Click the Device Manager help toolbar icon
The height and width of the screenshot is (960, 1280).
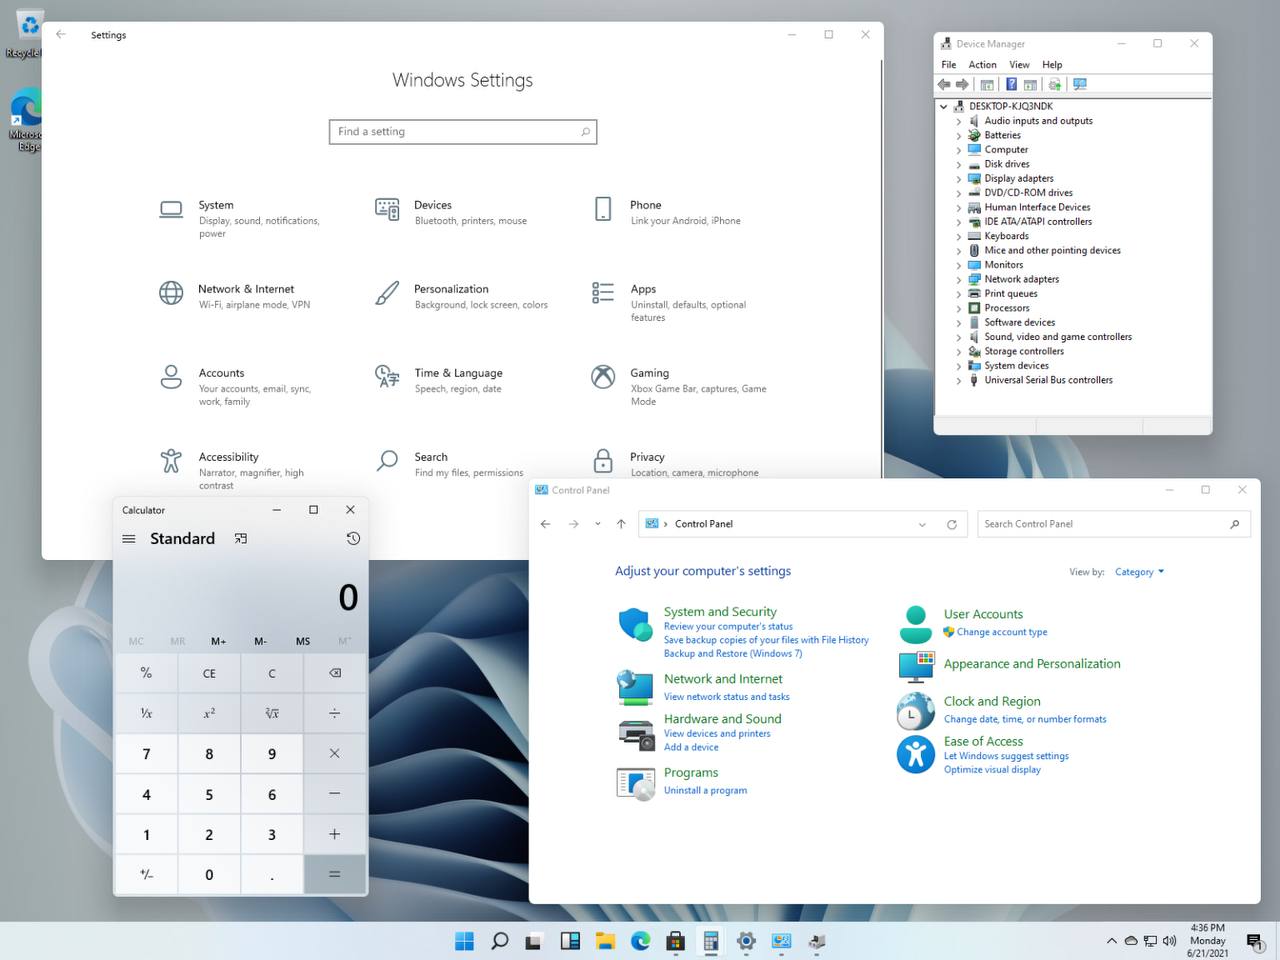[x=1011, y=84]
